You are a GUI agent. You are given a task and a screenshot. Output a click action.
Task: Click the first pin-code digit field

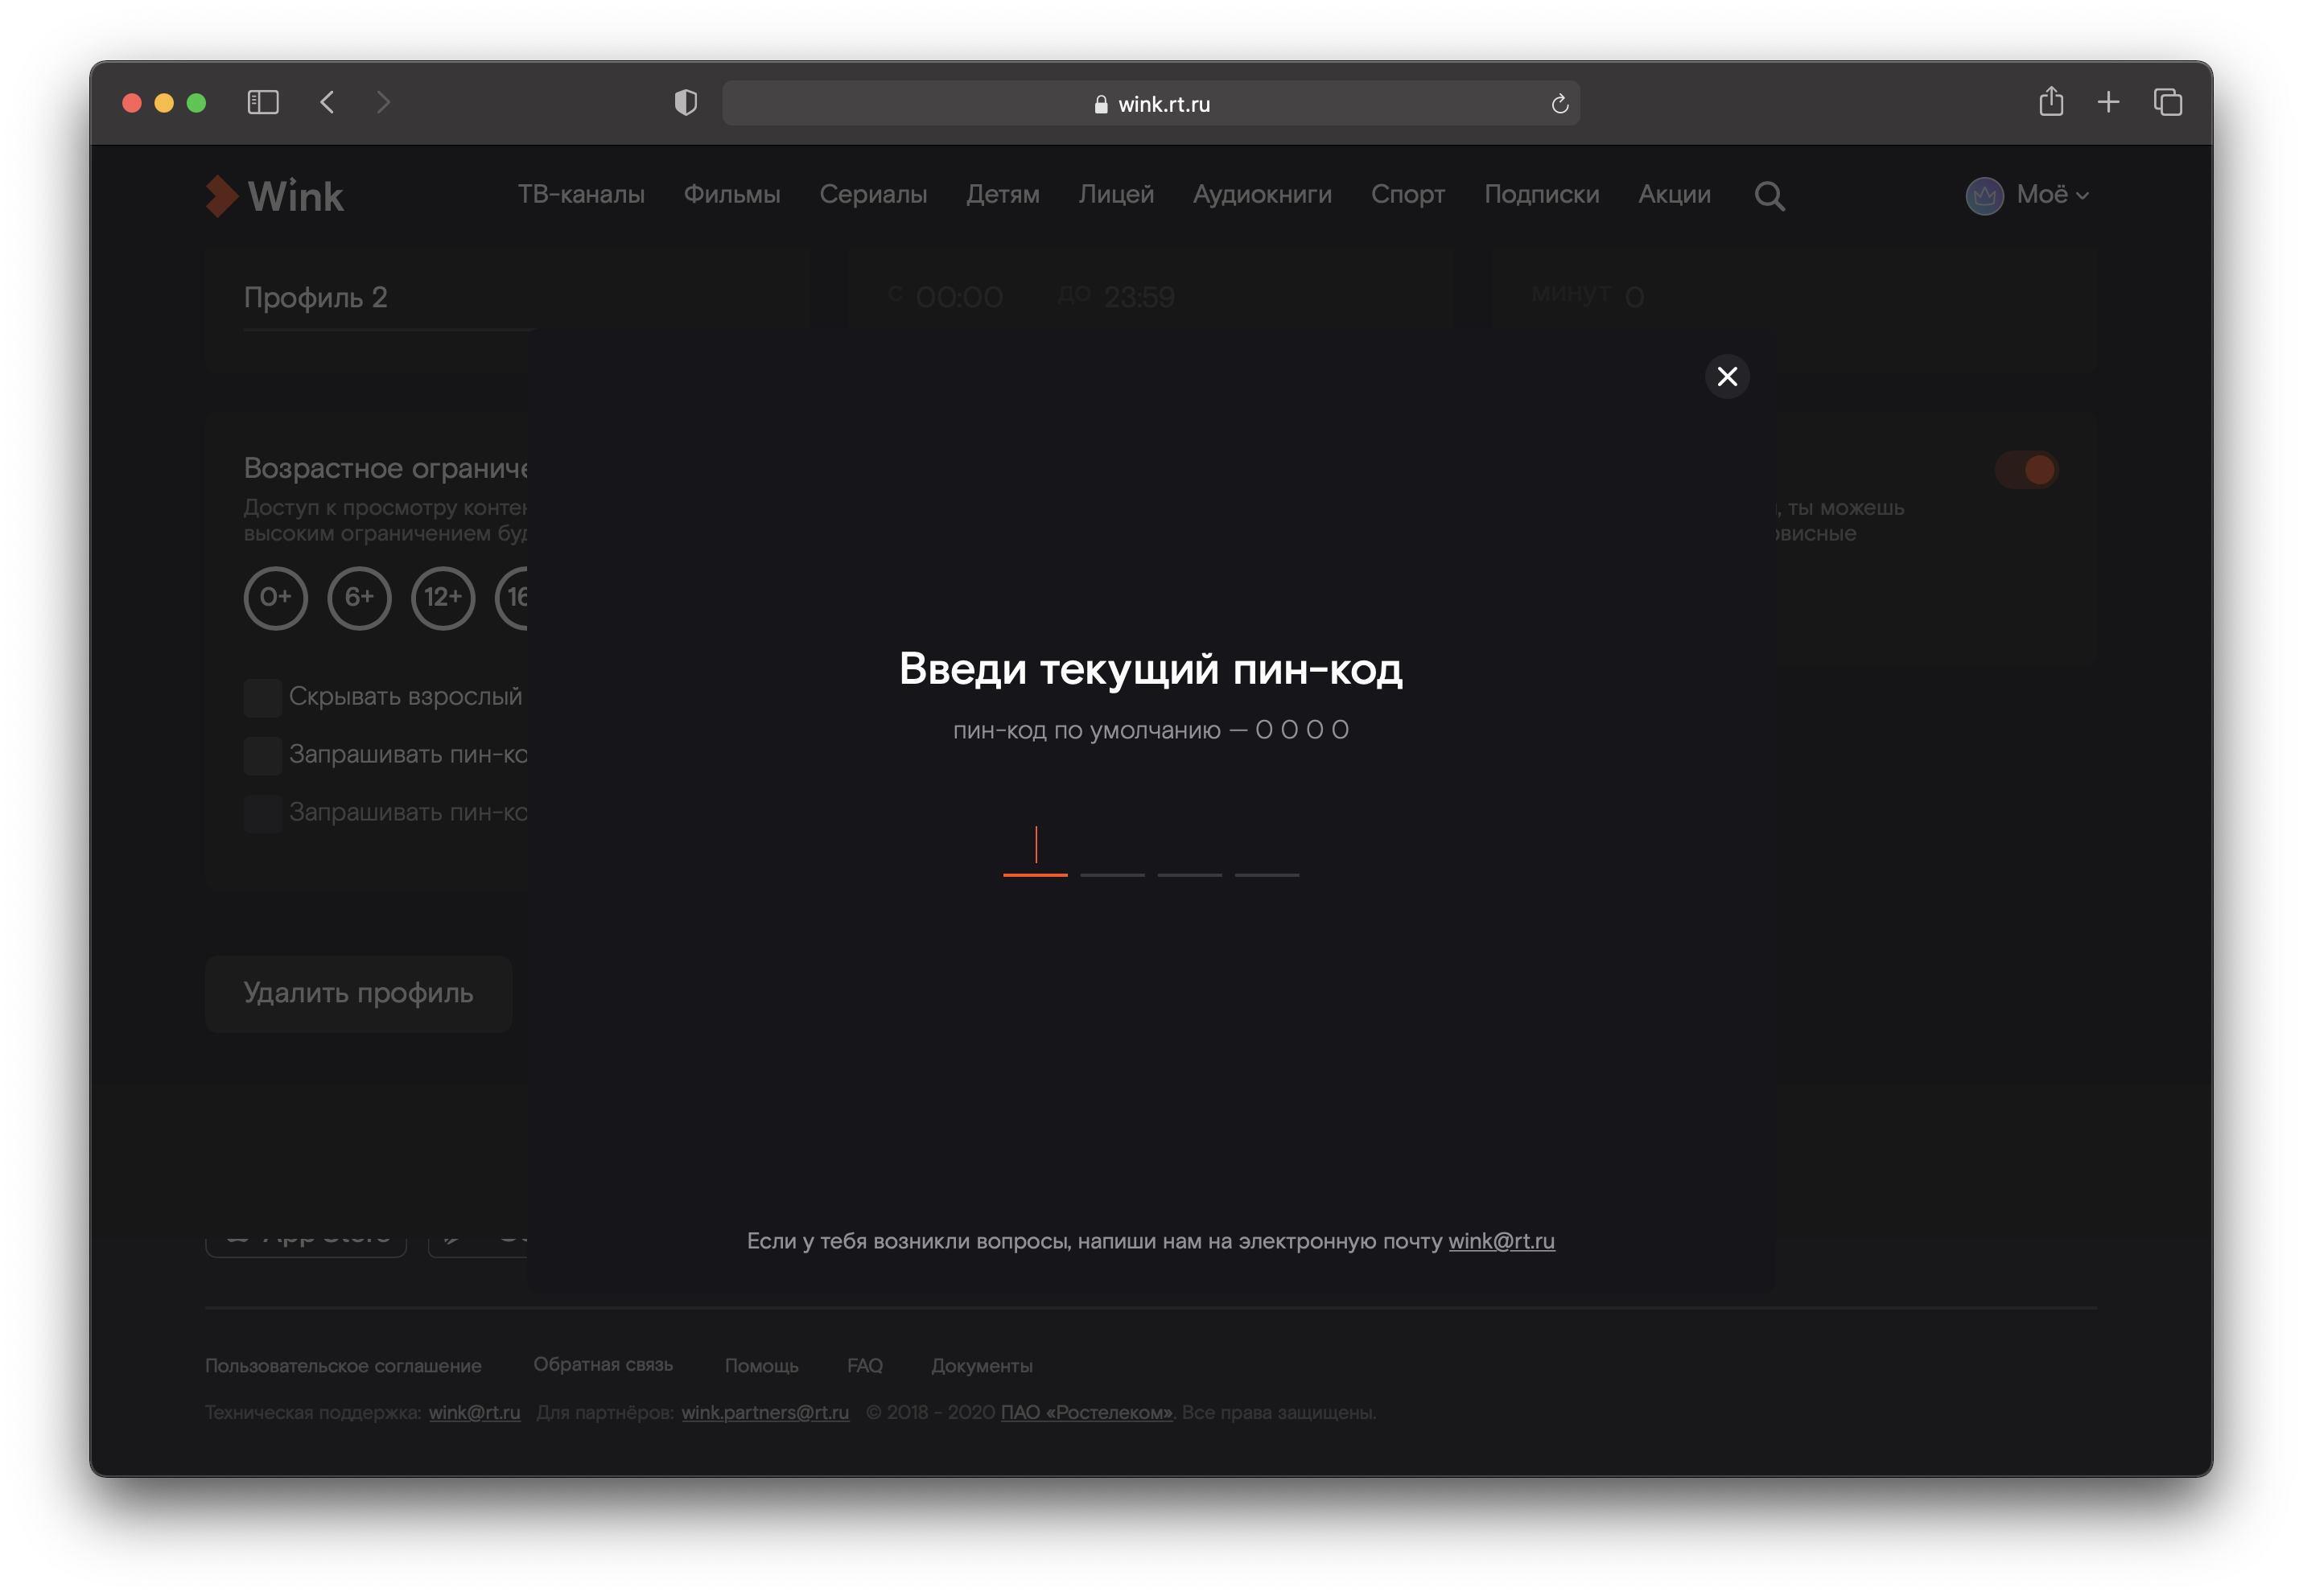coord(1035,850)
